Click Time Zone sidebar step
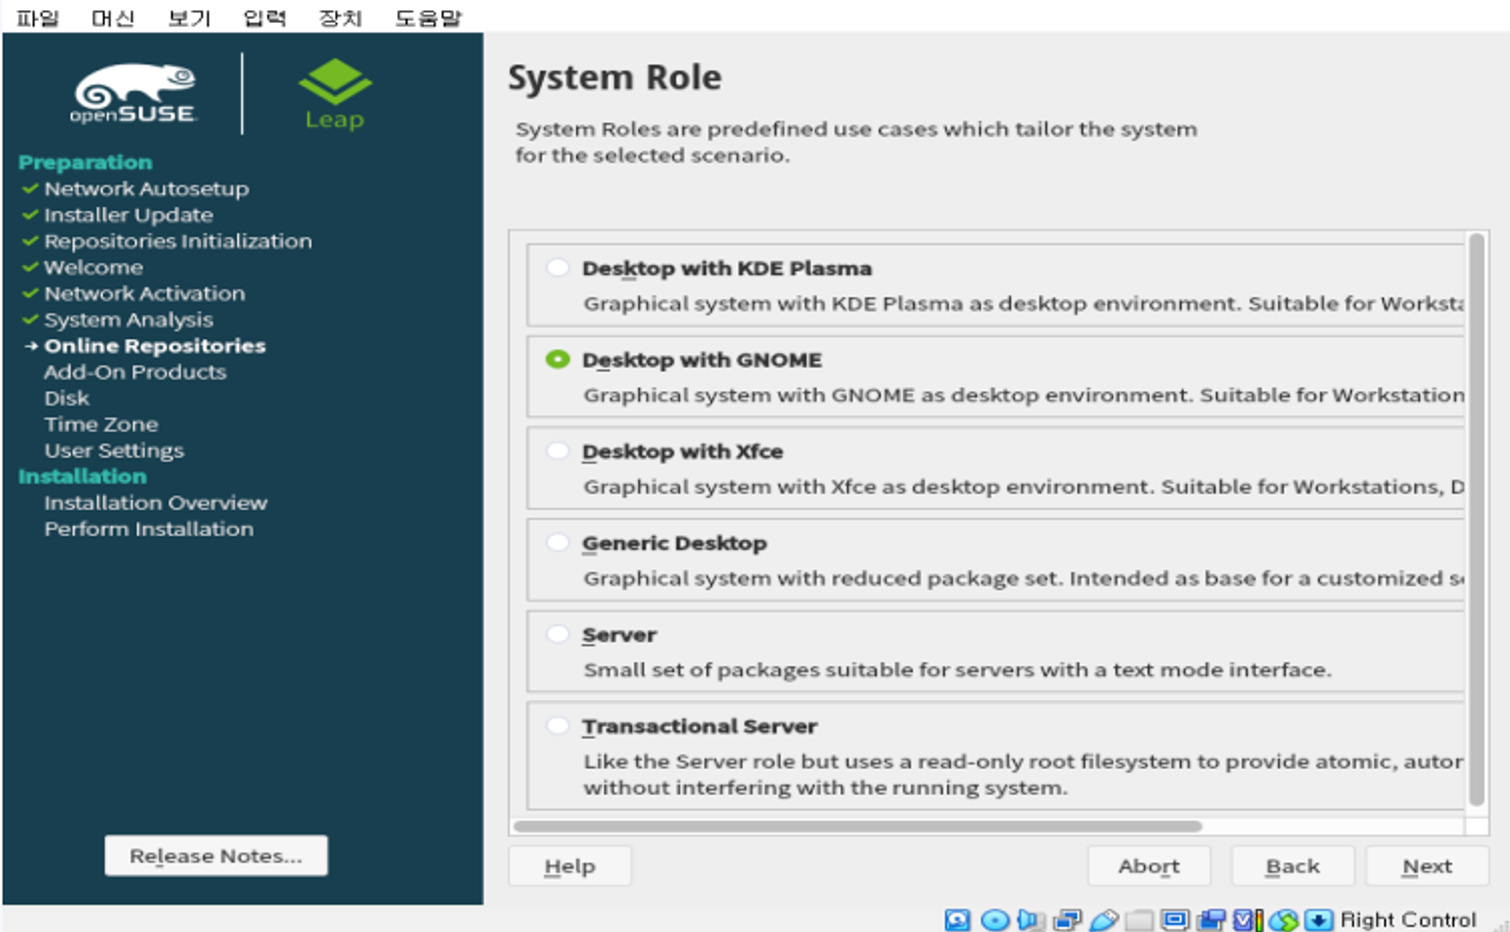Viewport: 1510px width, 932px height. tap(101, 424)
